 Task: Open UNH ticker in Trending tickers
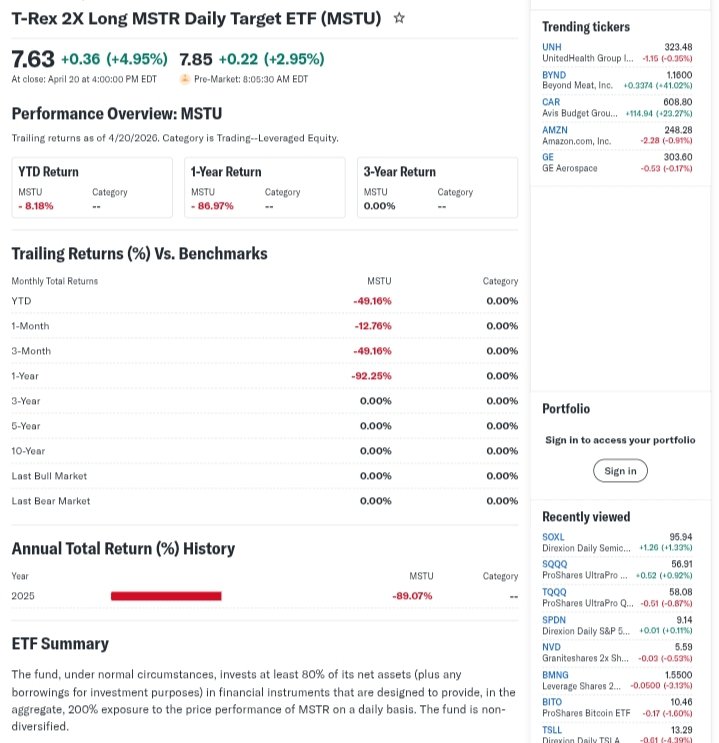pos(552,47)
